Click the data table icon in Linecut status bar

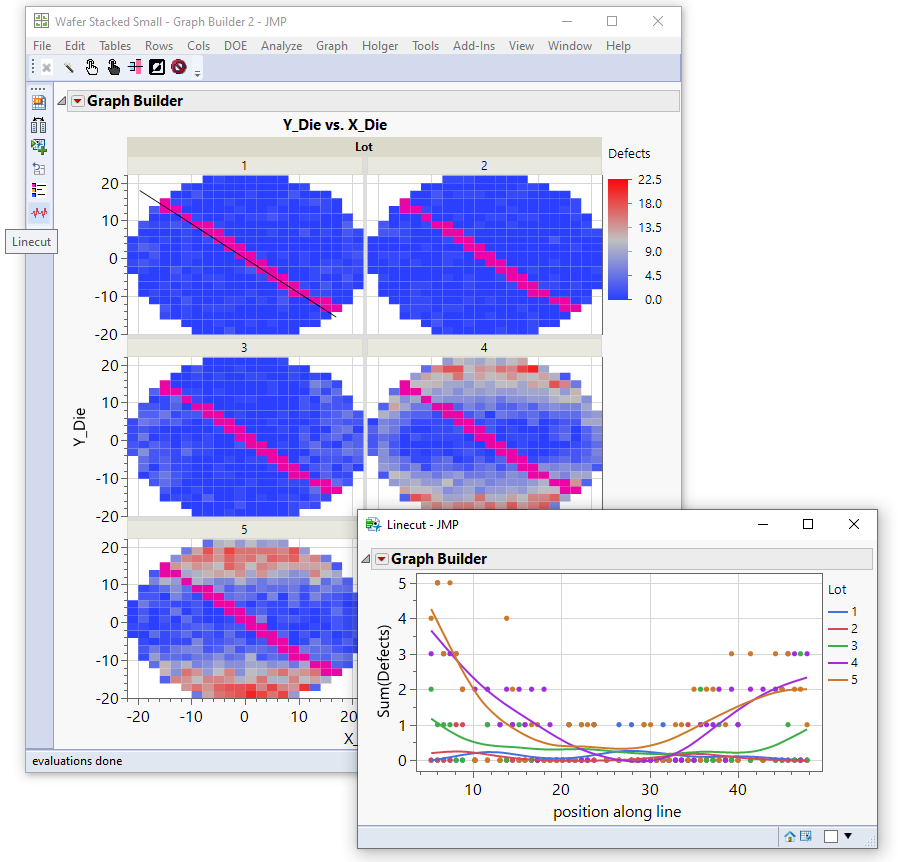coord(806,836)
